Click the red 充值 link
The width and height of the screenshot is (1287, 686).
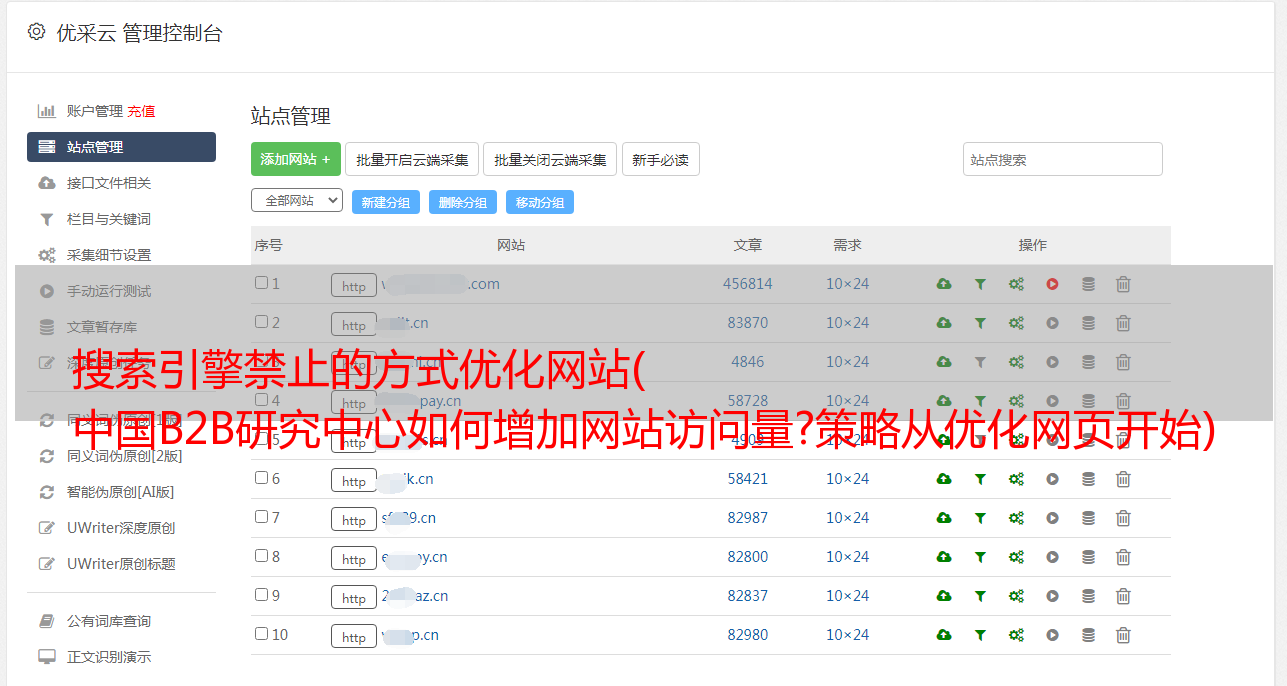click(x=141, y=111)
